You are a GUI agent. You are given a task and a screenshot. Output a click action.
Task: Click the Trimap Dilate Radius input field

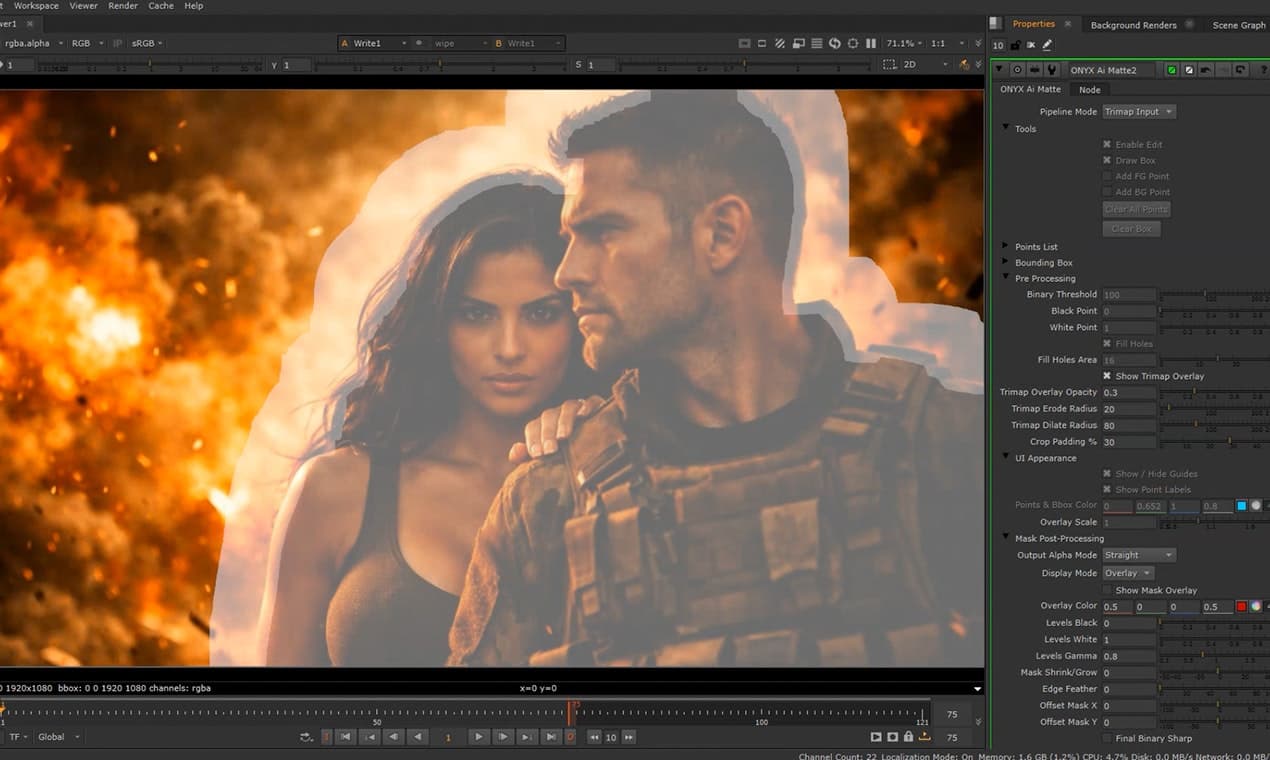coord(1129,424)
